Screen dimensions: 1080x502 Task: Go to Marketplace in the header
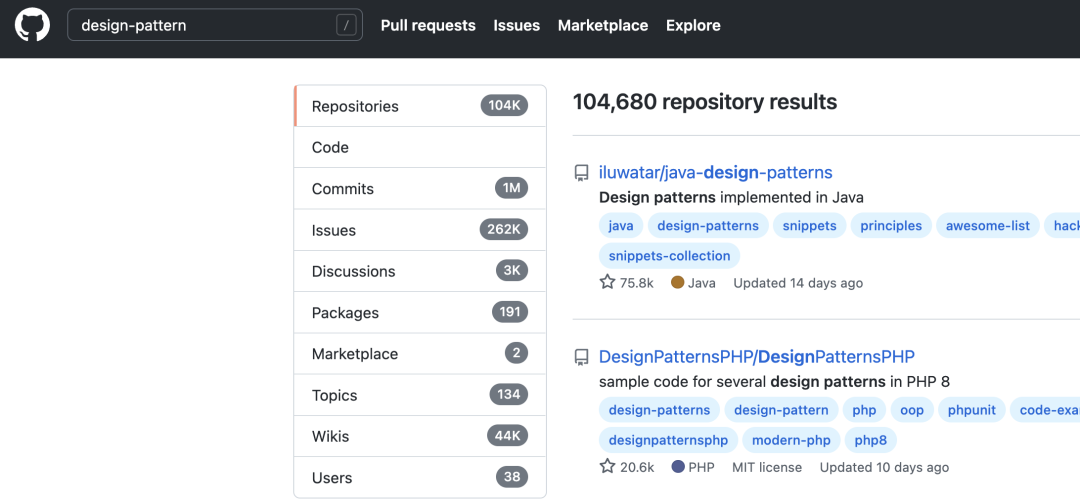tap(603, 26)
